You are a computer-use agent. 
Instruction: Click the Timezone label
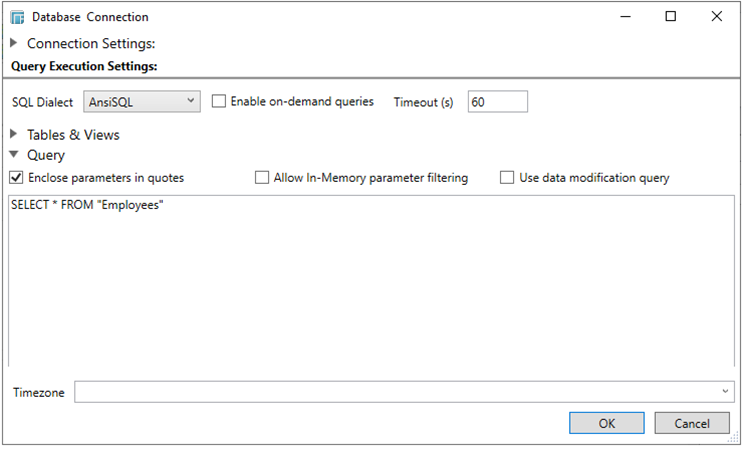pos(39,393)
